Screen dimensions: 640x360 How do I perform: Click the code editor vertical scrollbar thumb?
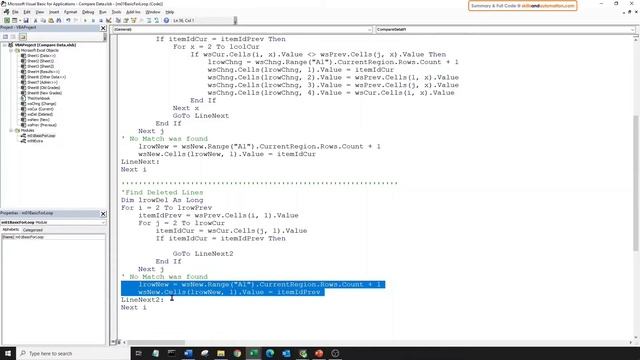636,184
